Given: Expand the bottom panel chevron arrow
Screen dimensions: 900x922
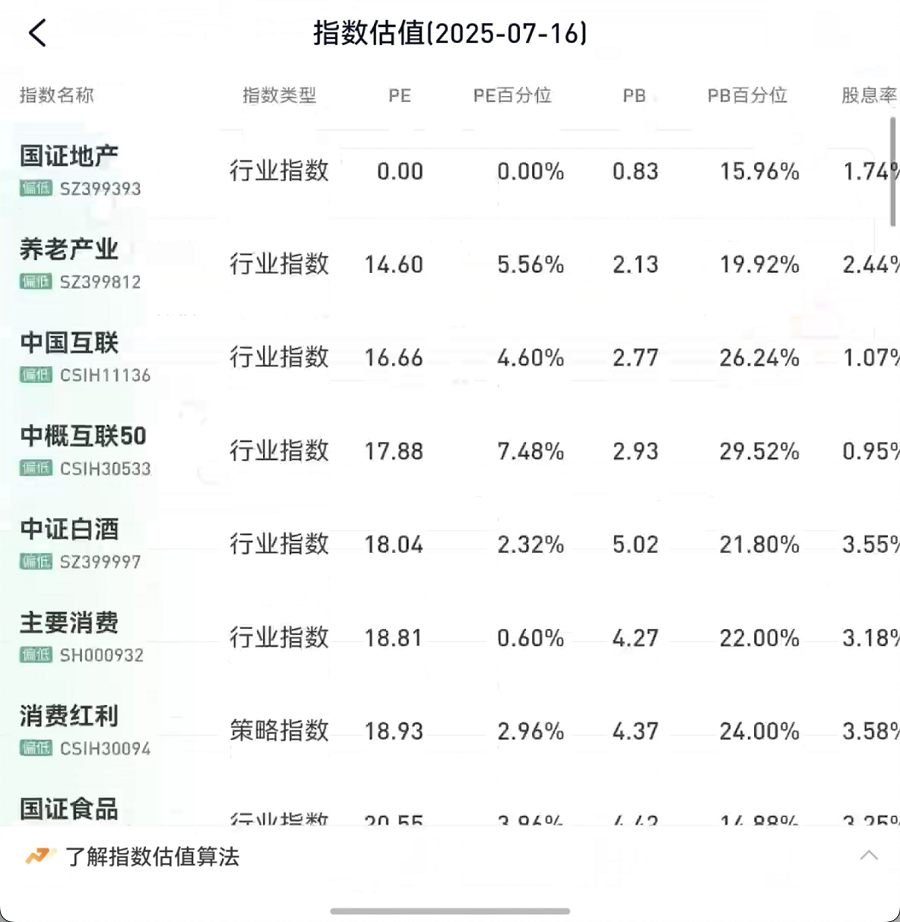Looking at the screenshot, I should coord(869,856).
